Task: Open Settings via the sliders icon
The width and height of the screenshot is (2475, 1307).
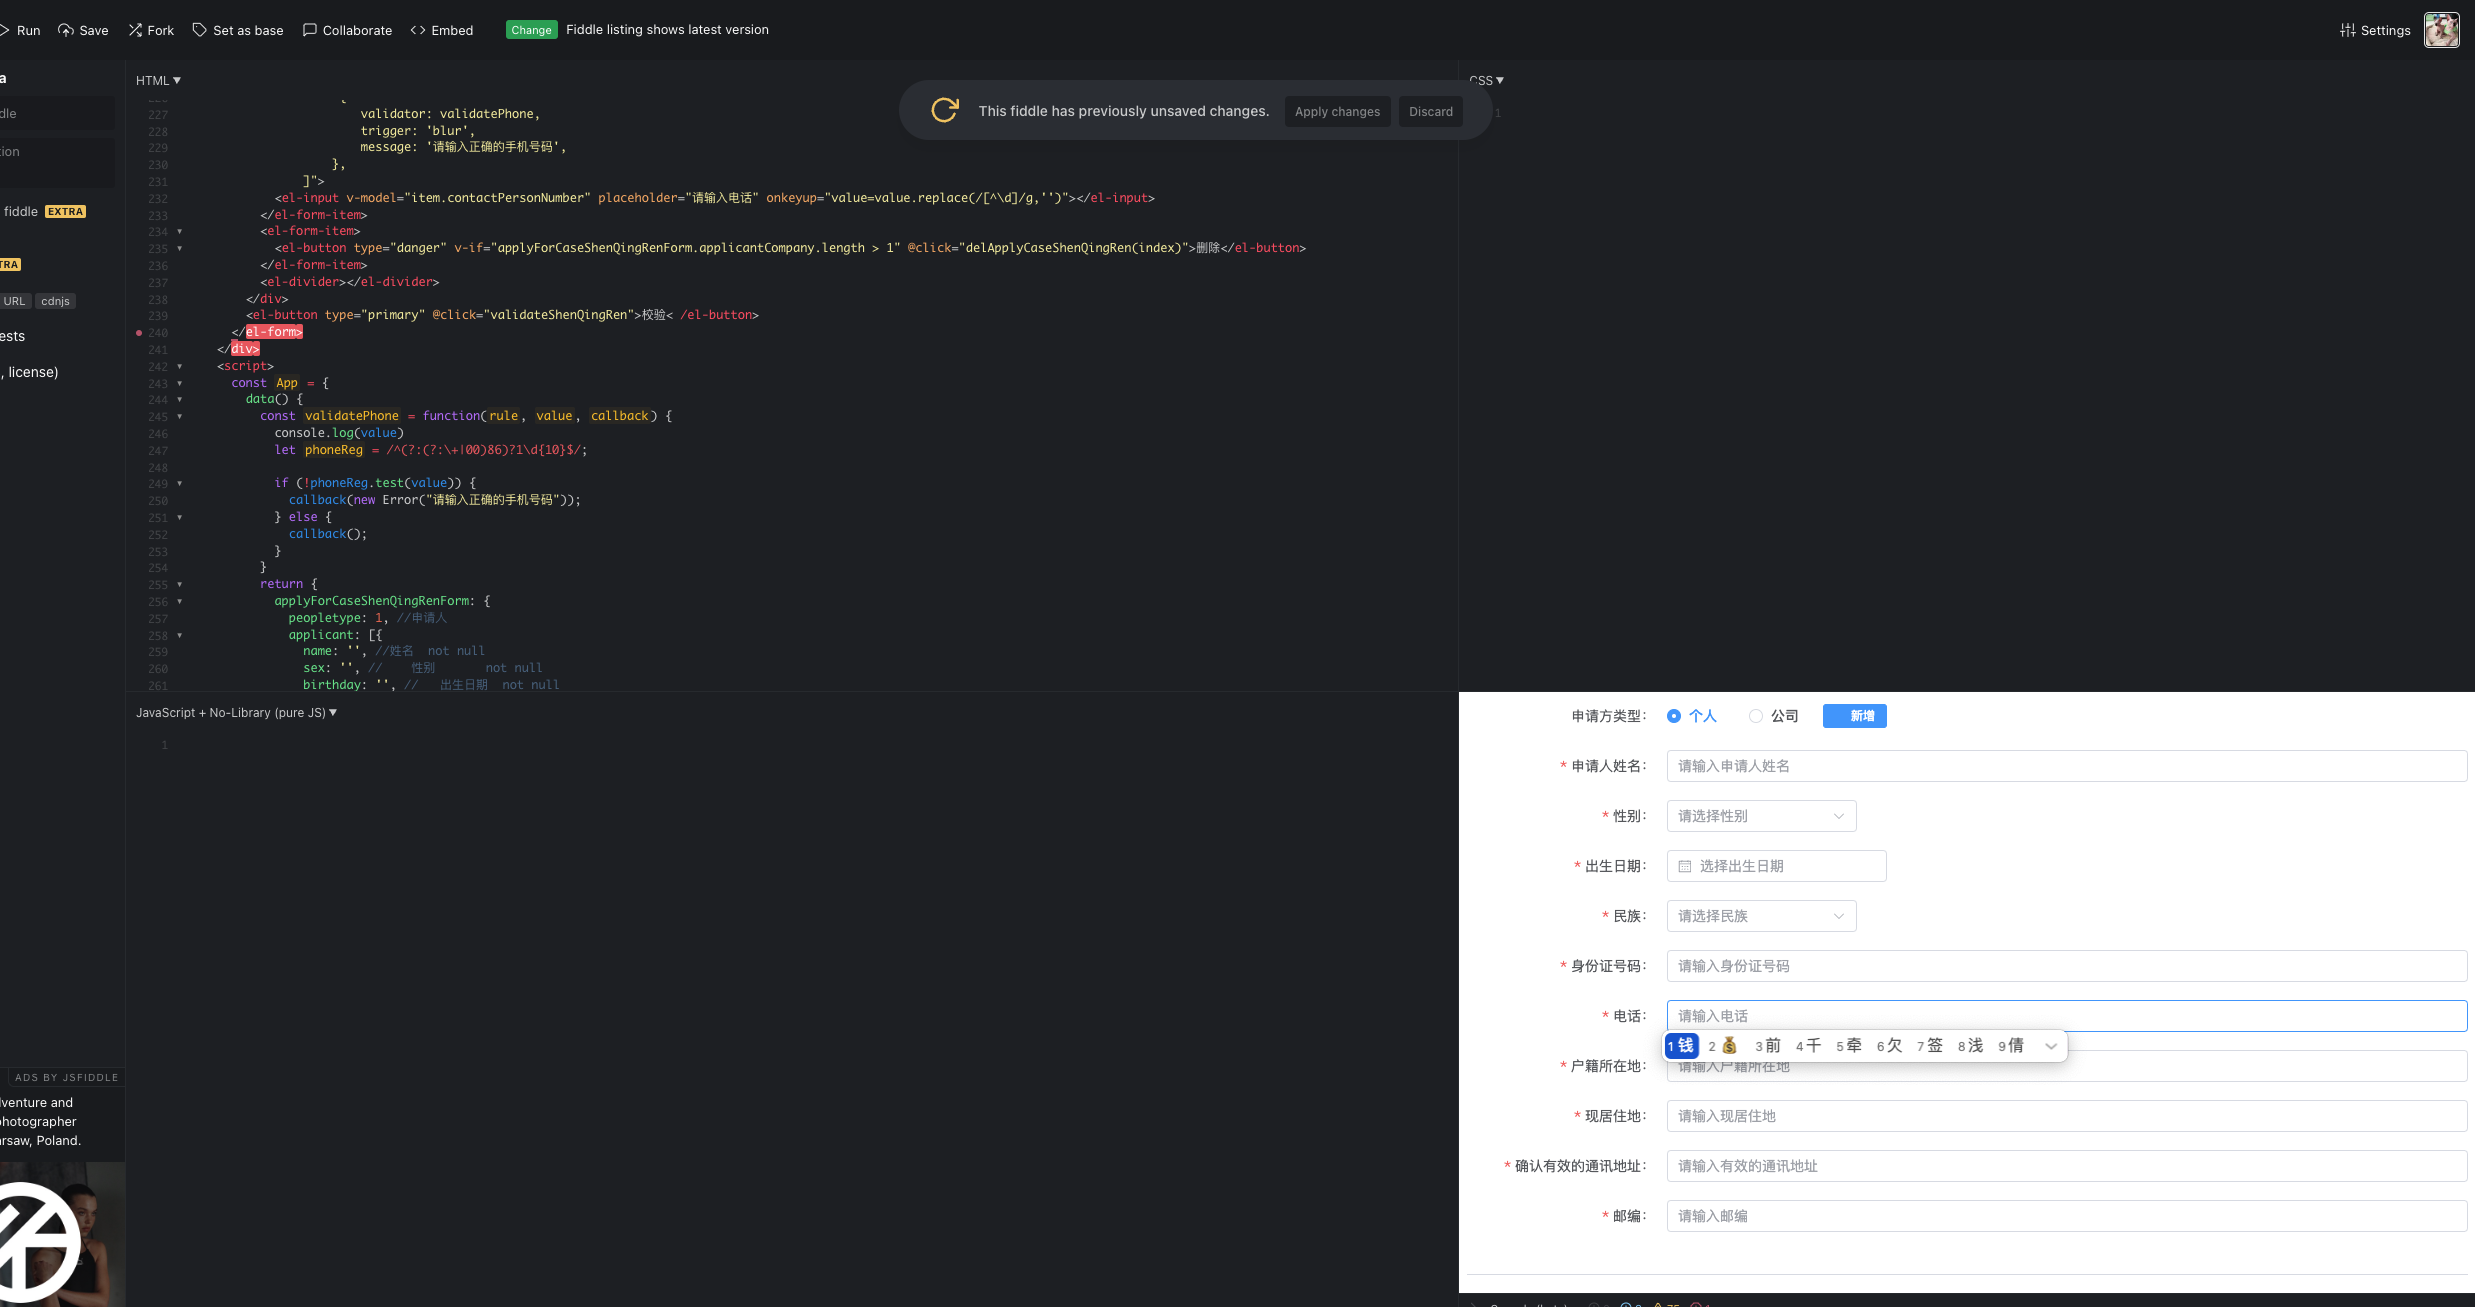Action: pos(2348,30)
